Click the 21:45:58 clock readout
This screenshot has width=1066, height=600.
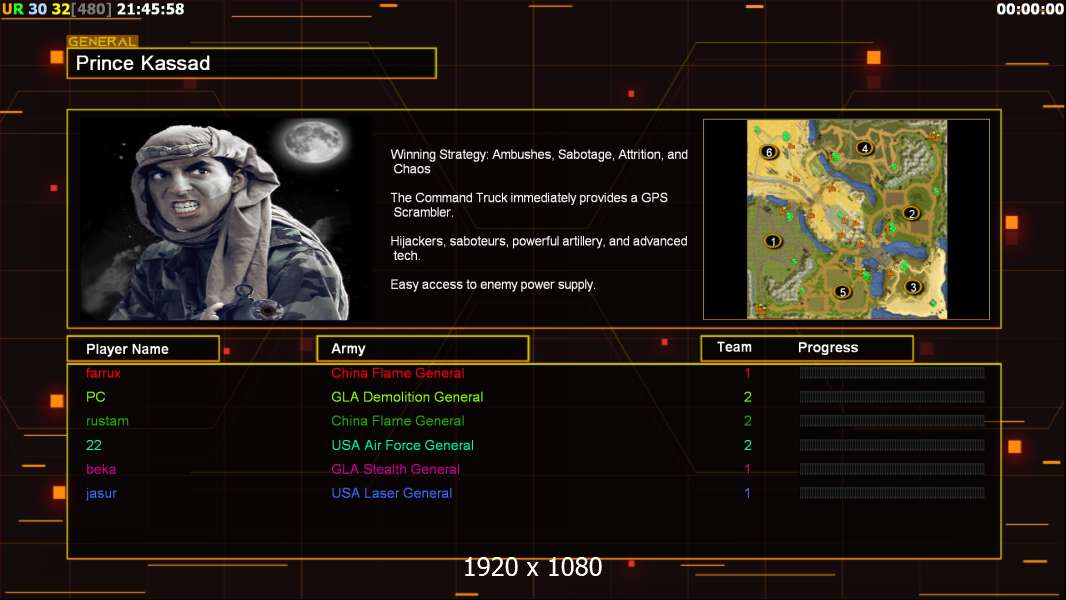[150, 10]
